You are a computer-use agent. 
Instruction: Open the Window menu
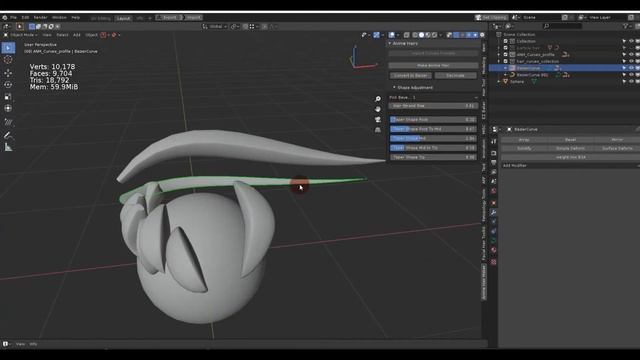(59, 18)
